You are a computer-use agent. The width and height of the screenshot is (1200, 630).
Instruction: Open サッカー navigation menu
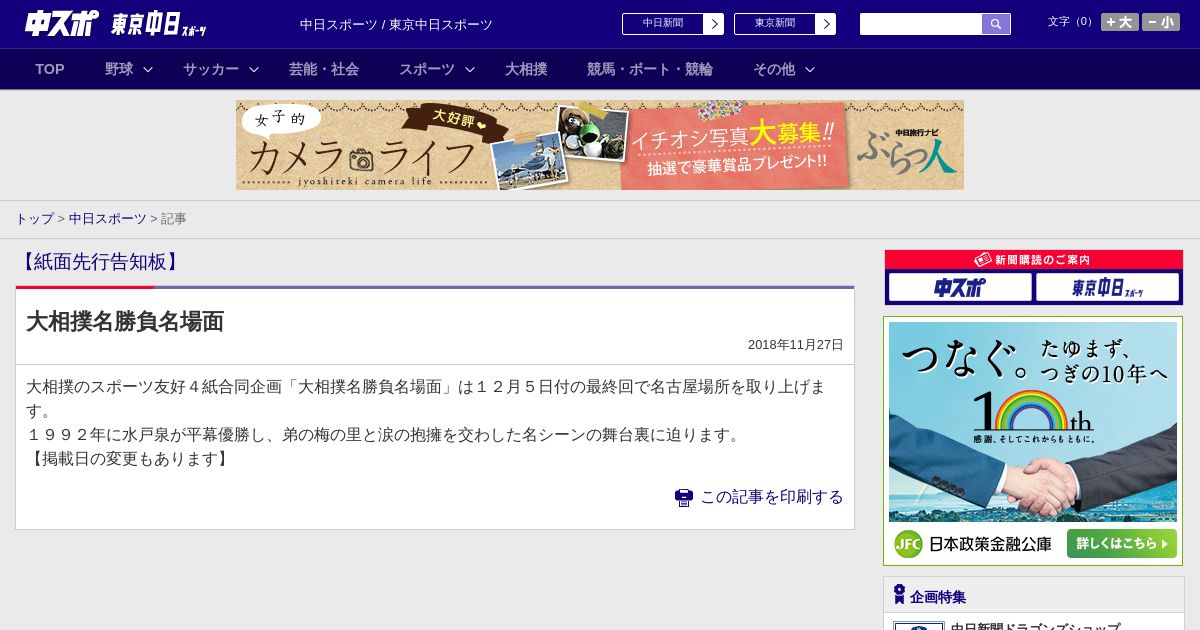[211, 69]
